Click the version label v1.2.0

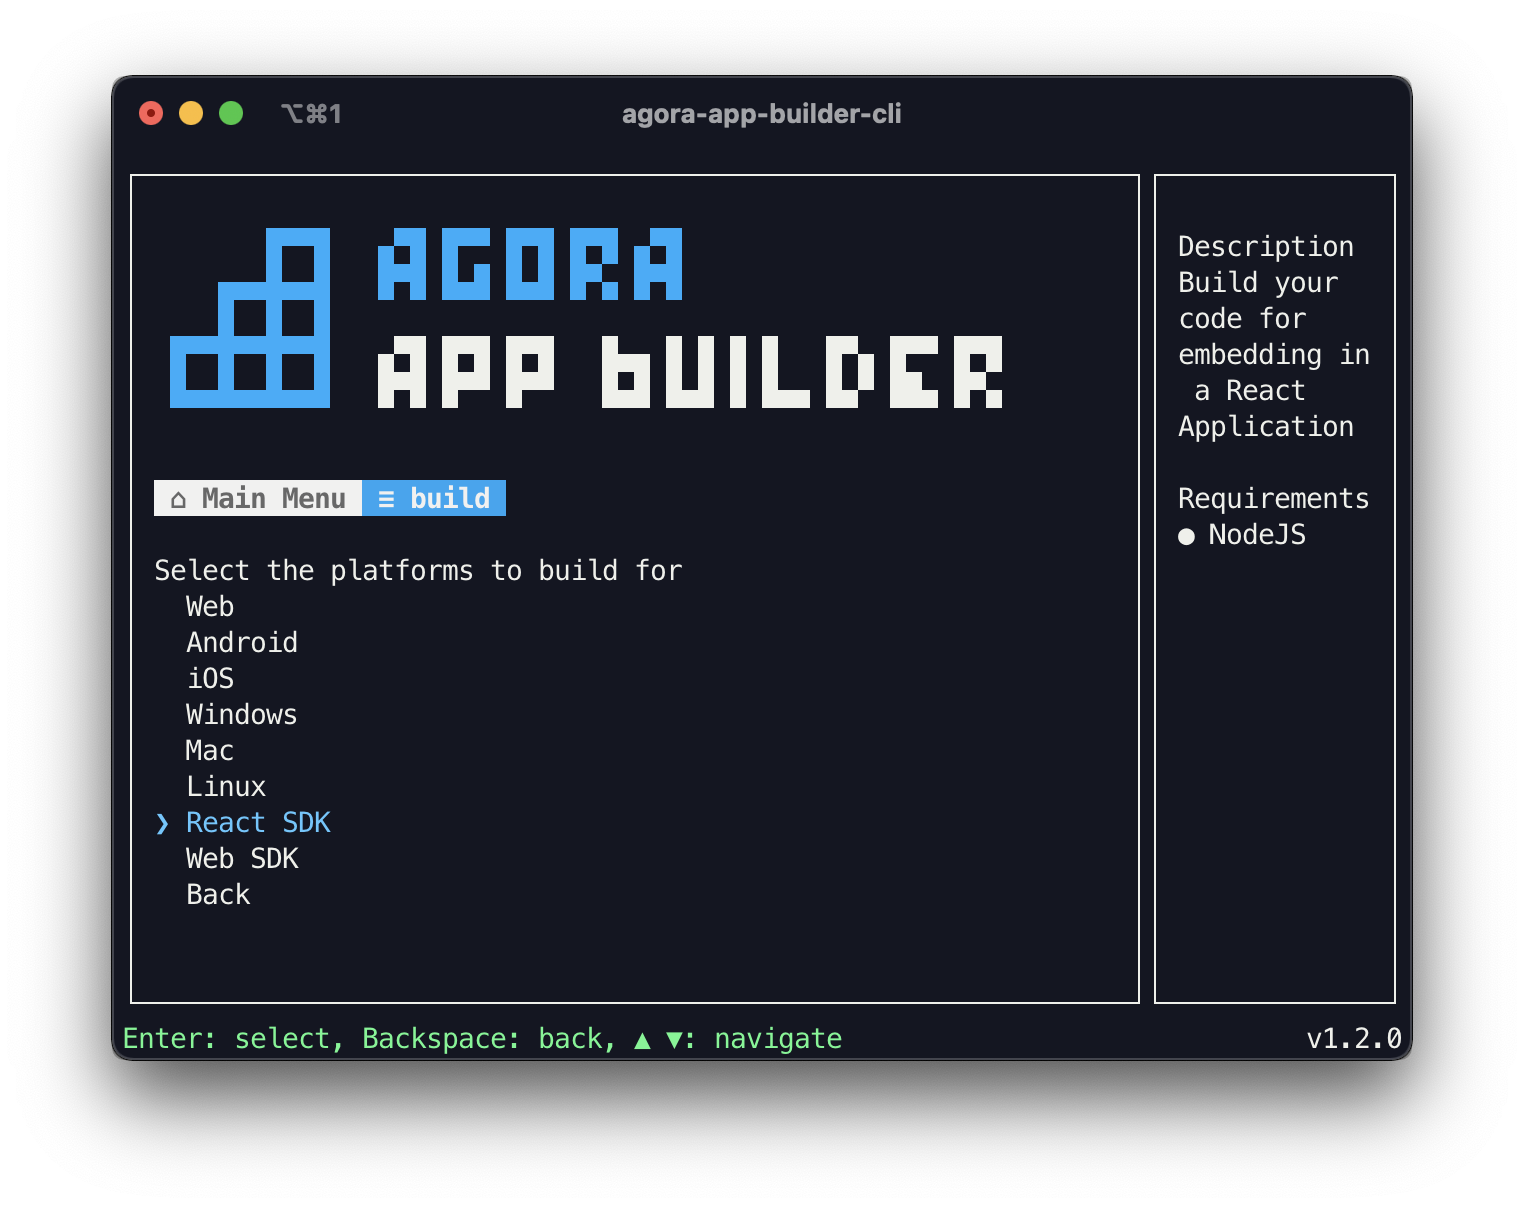[1354, 1039]
